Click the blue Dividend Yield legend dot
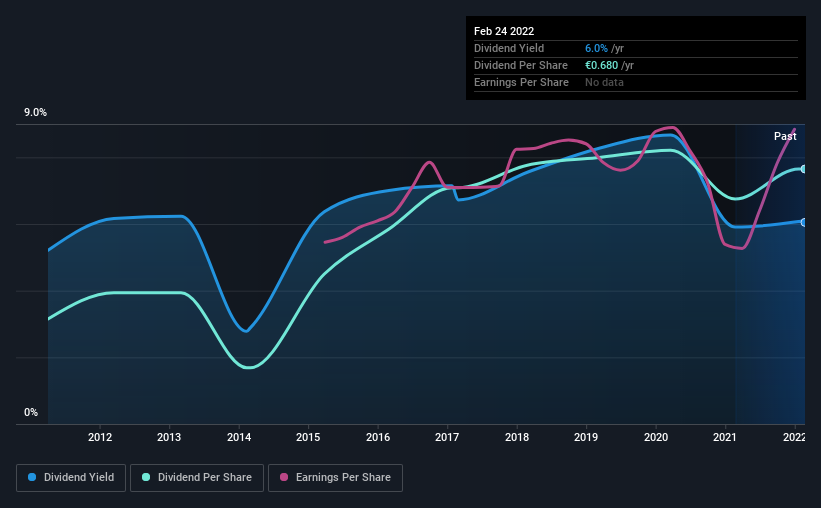This screenshot has width=821, height=508. [x=32, y=477]
